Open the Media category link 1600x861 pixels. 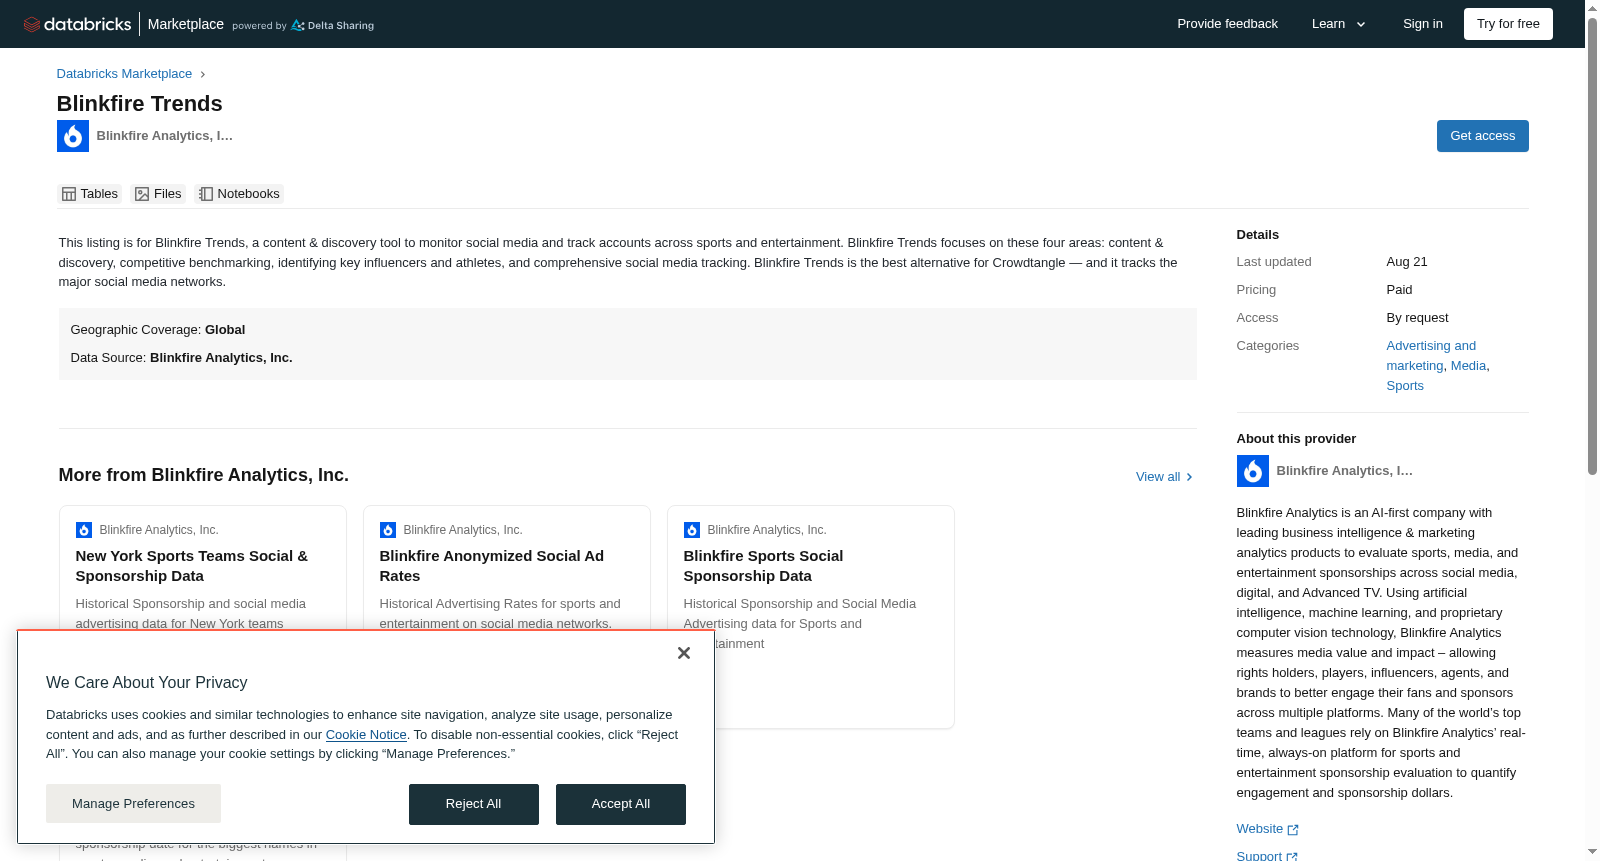click(x=1468, y=366)
